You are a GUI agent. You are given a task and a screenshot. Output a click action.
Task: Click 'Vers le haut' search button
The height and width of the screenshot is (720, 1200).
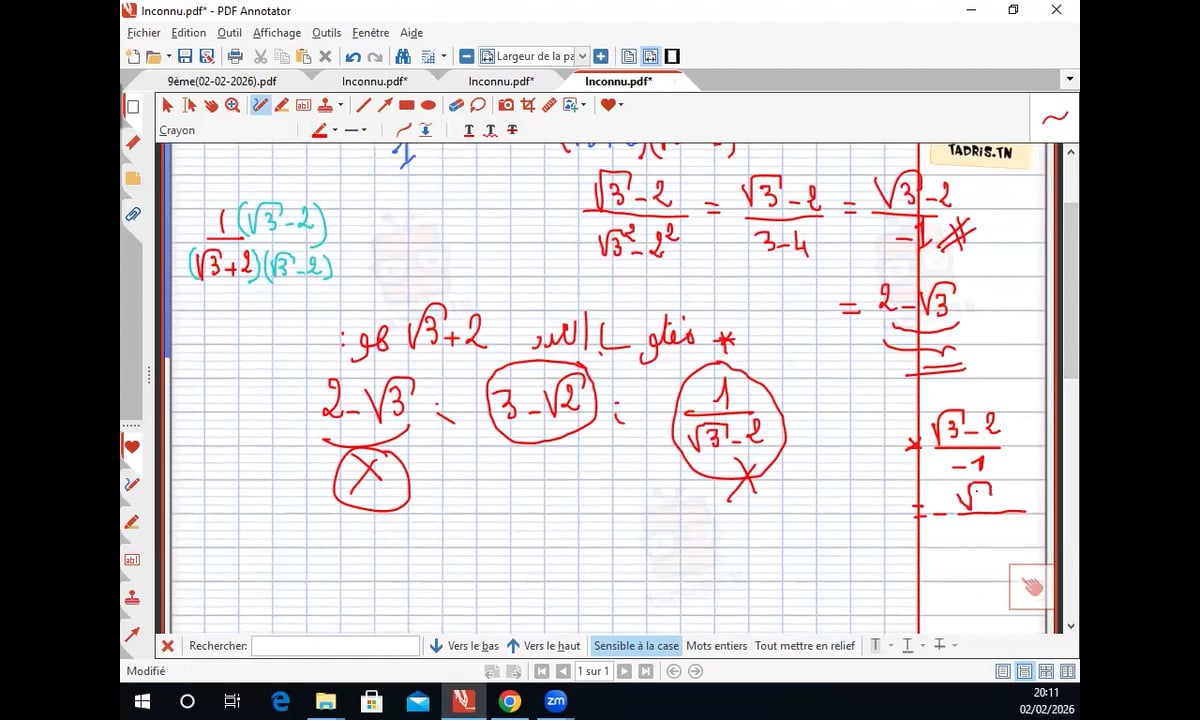(x=544, y=646)
